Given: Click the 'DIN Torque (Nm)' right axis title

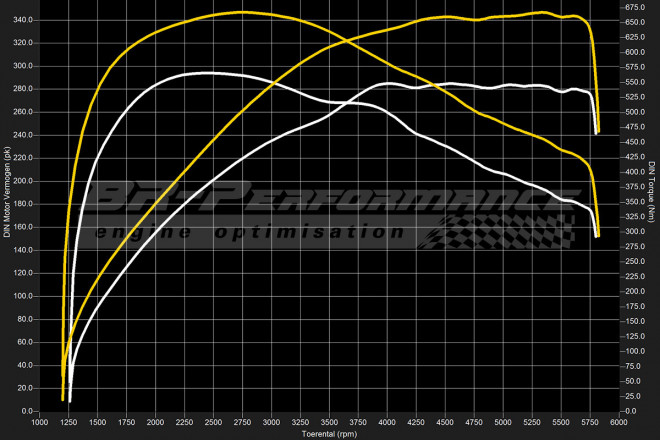Looking at the screenshot, I should 652,190.
